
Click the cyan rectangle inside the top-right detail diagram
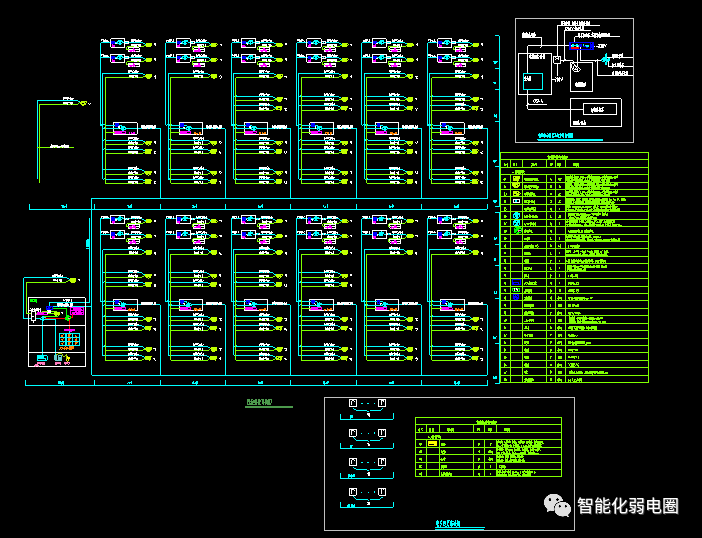[x=533, y=81]
